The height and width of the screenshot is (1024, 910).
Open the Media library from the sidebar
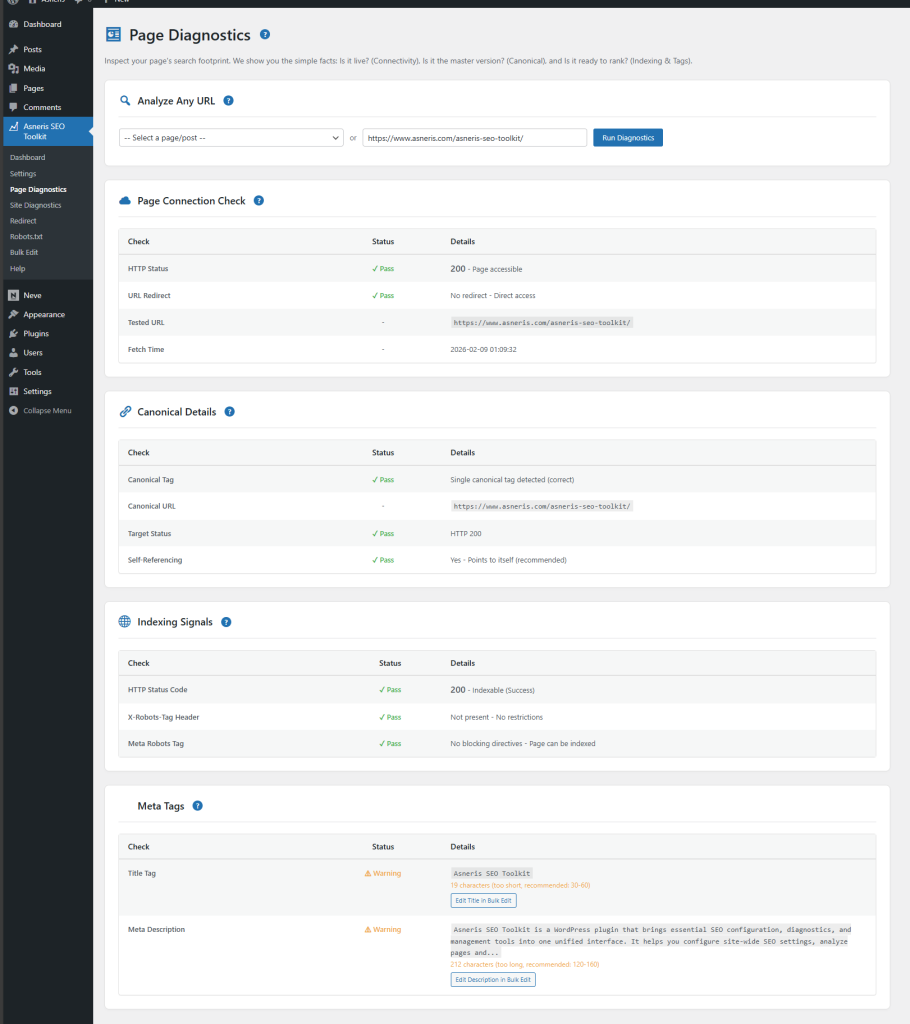coord(35,68)
